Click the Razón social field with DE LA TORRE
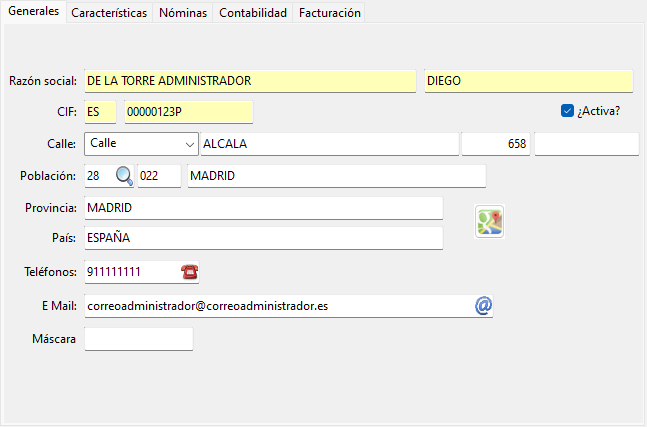Viewport: 647px width, 427px height. tap(250, 81)
